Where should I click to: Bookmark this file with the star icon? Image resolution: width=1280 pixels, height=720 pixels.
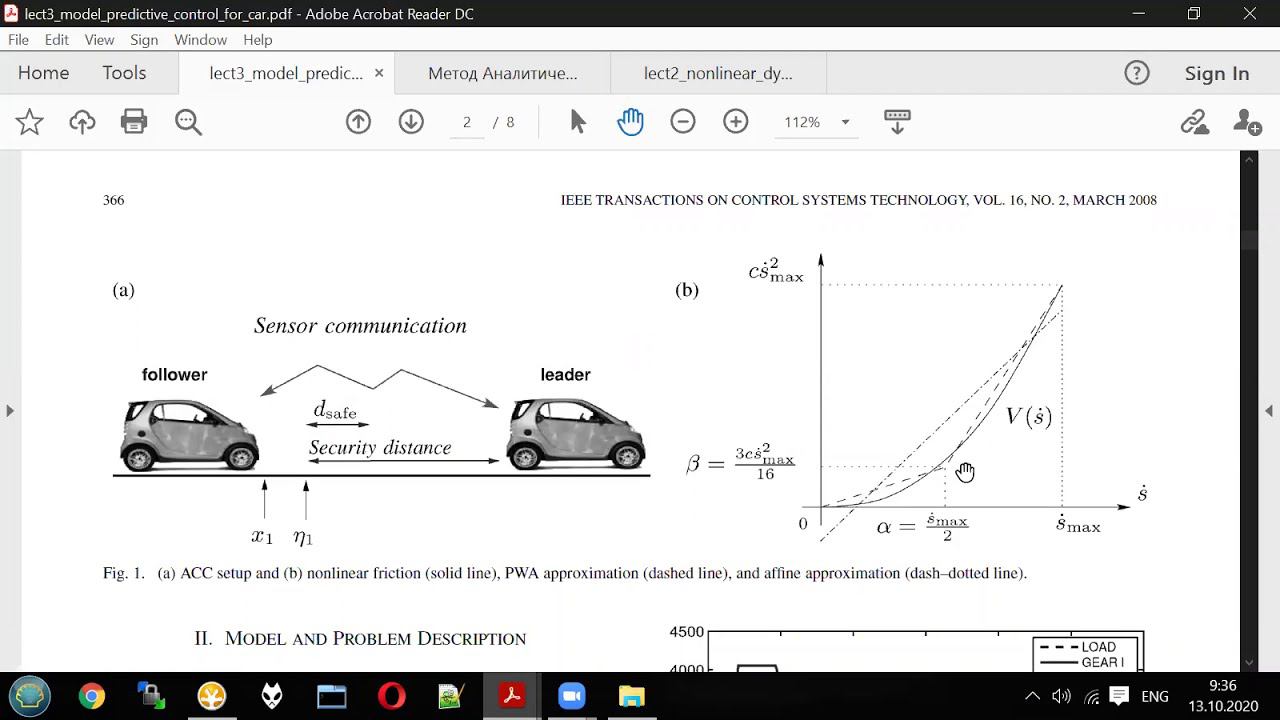click(29, 122)
